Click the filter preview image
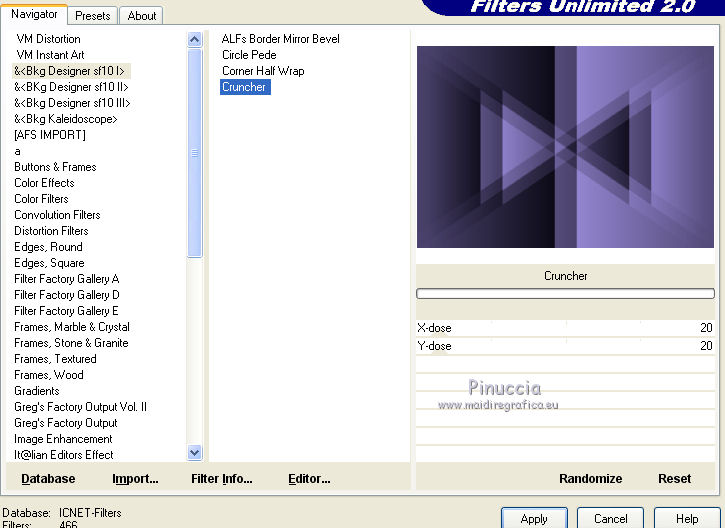This screenshot has height=528, width=725. [x=565, y=147]
